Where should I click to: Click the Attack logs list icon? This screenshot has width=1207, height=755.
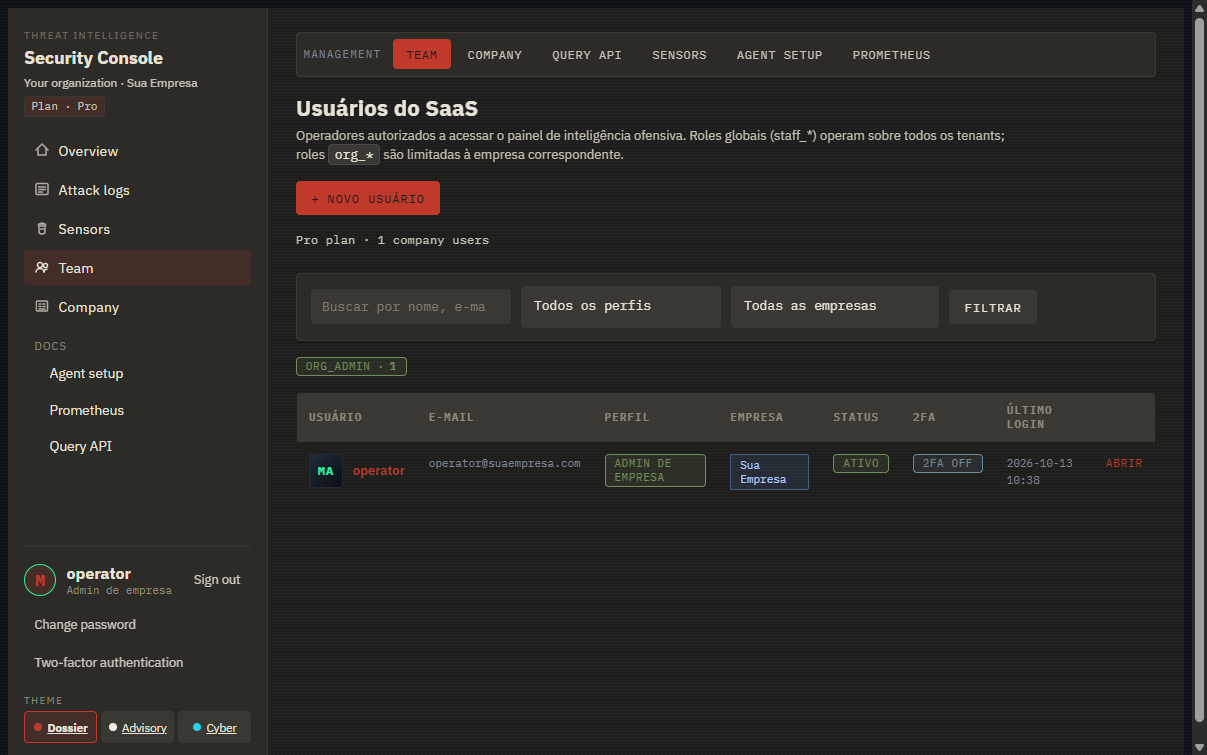[42, 190]
